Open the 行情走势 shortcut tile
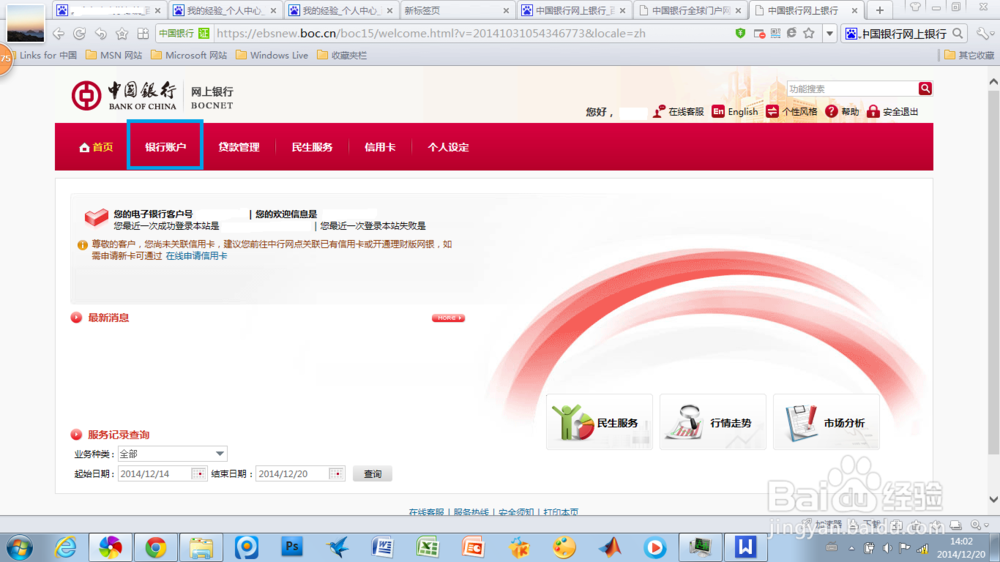Viewport: 1000px width, 562px height. (x=712, y=422)
